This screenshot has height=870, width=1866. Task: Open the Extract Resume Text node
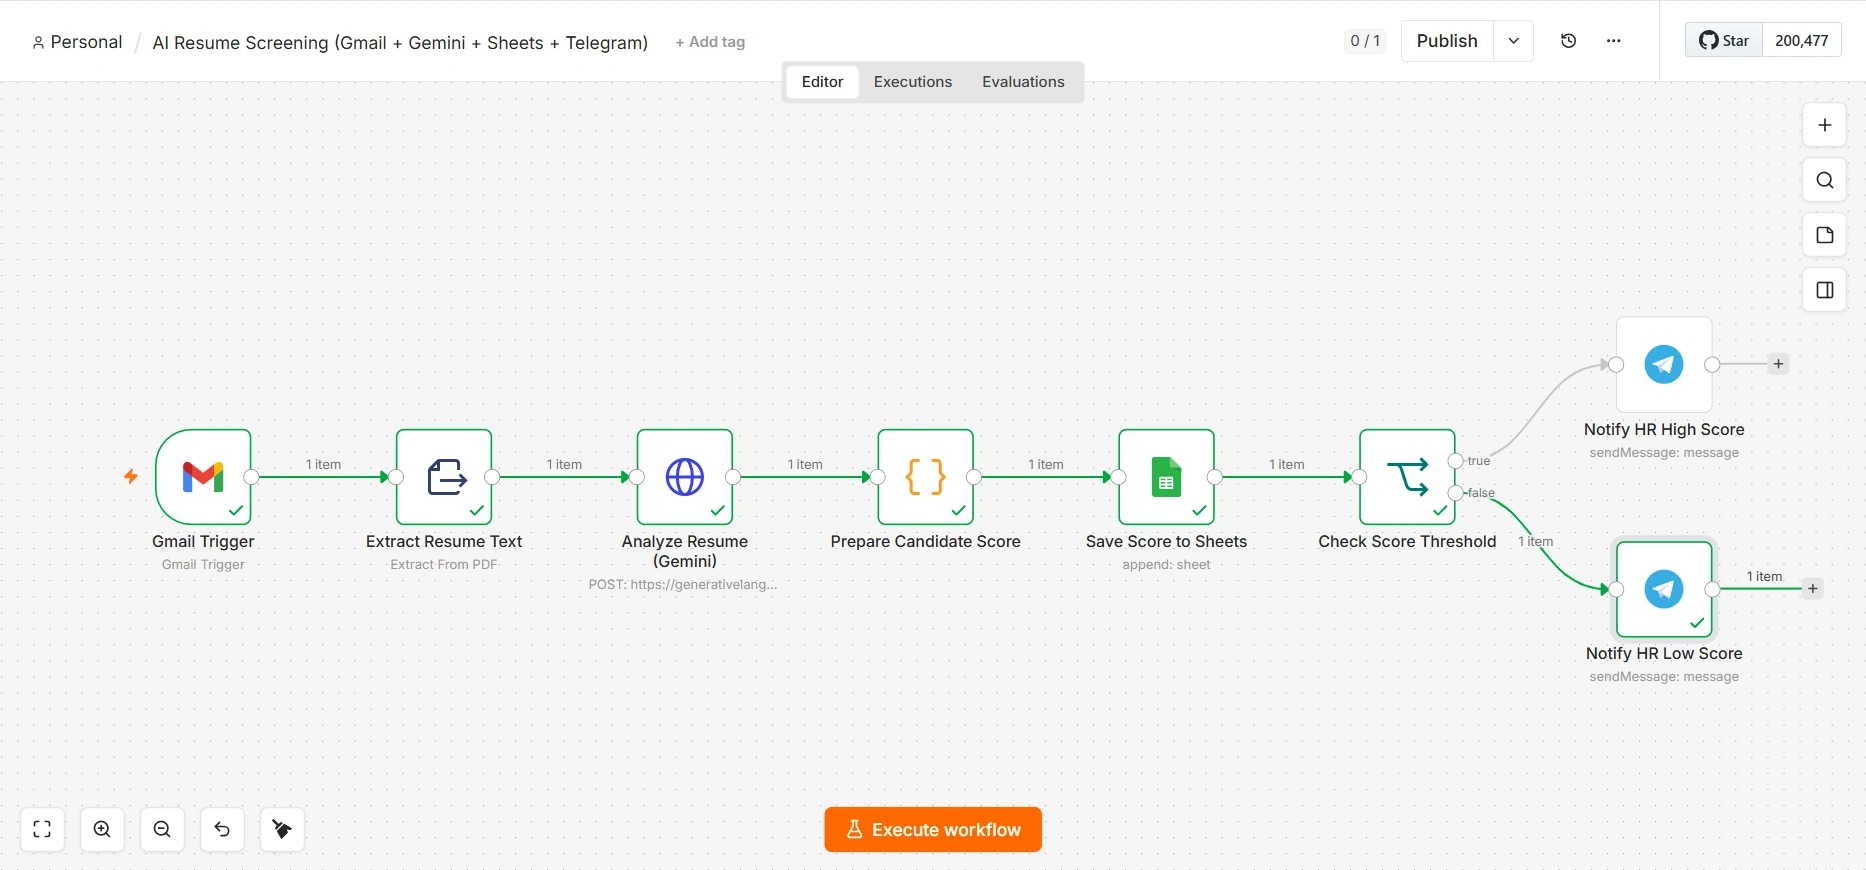click(x=444, y=477)
